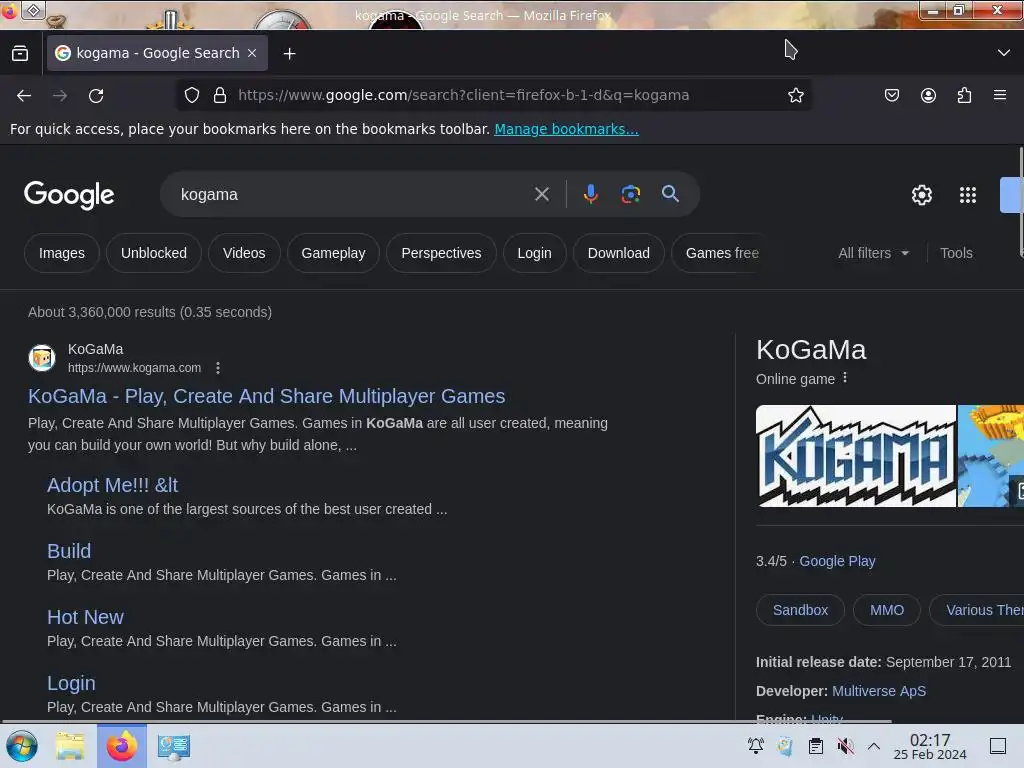Open the Firefox account icon
The image size is (1024, 768).
(928, 95)
